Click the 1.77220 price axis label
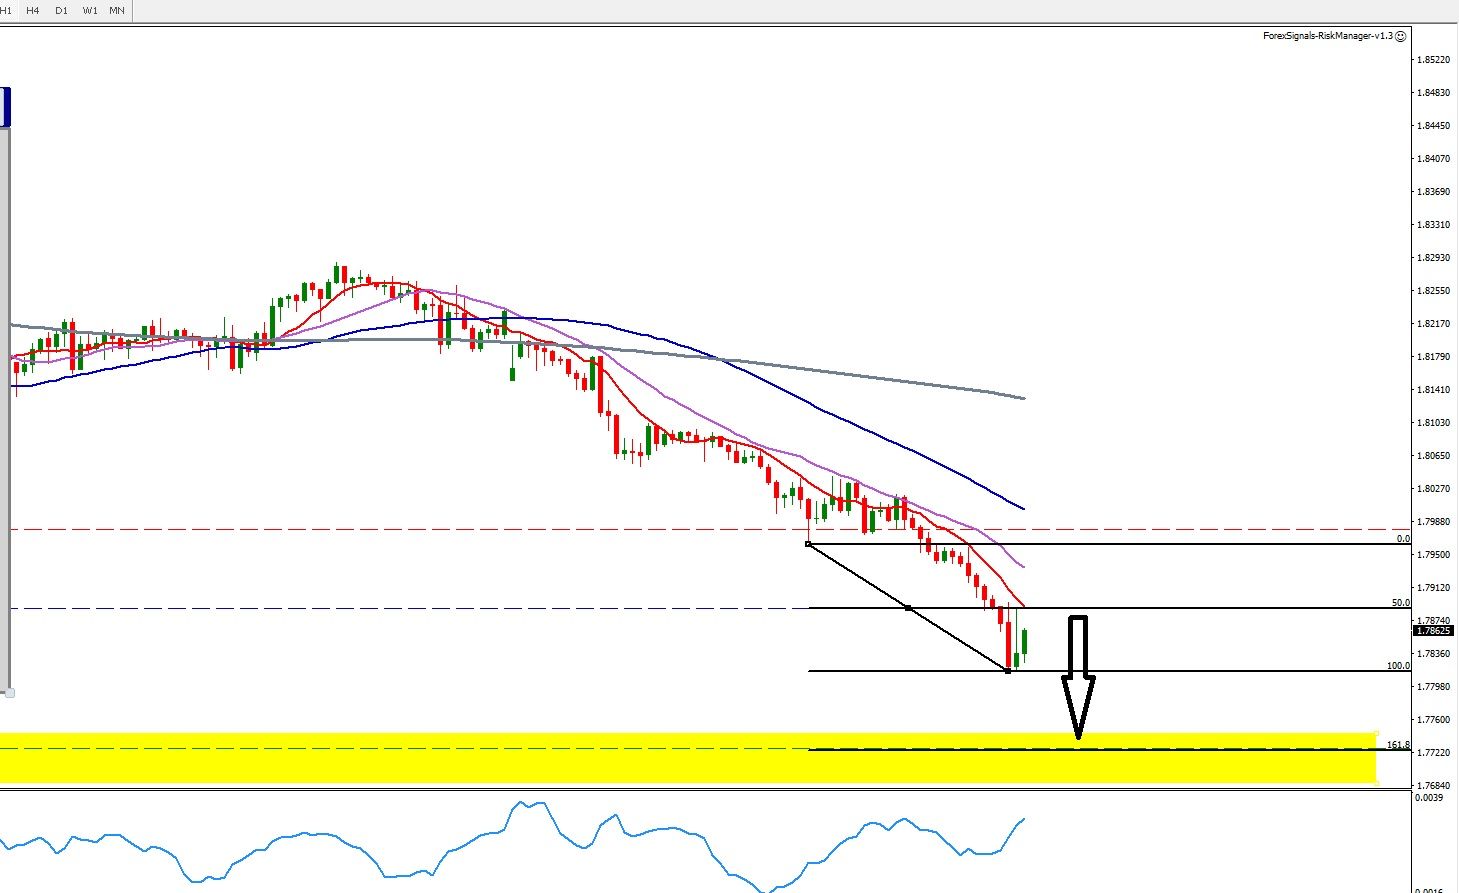The width and height of the screenshot is (1459, 893). (1434, 753)
